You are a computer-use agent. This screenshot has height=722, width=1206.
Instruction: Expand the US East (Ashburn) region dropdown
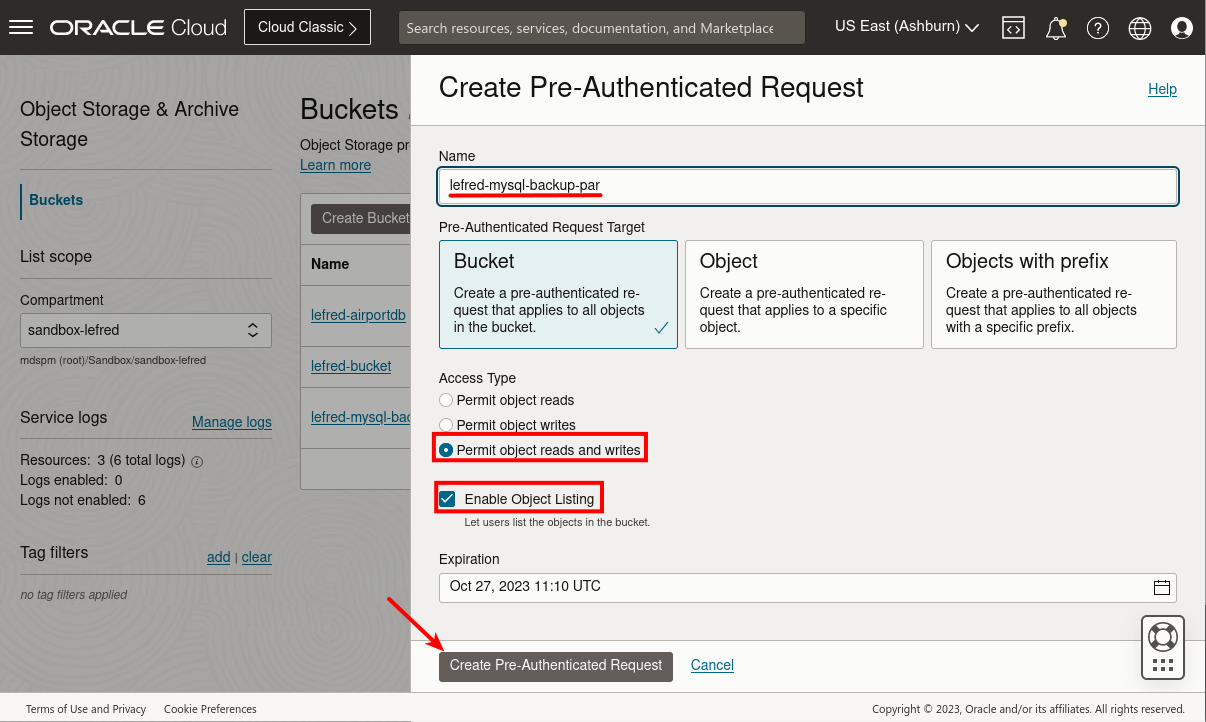click(x=906, y=27)
